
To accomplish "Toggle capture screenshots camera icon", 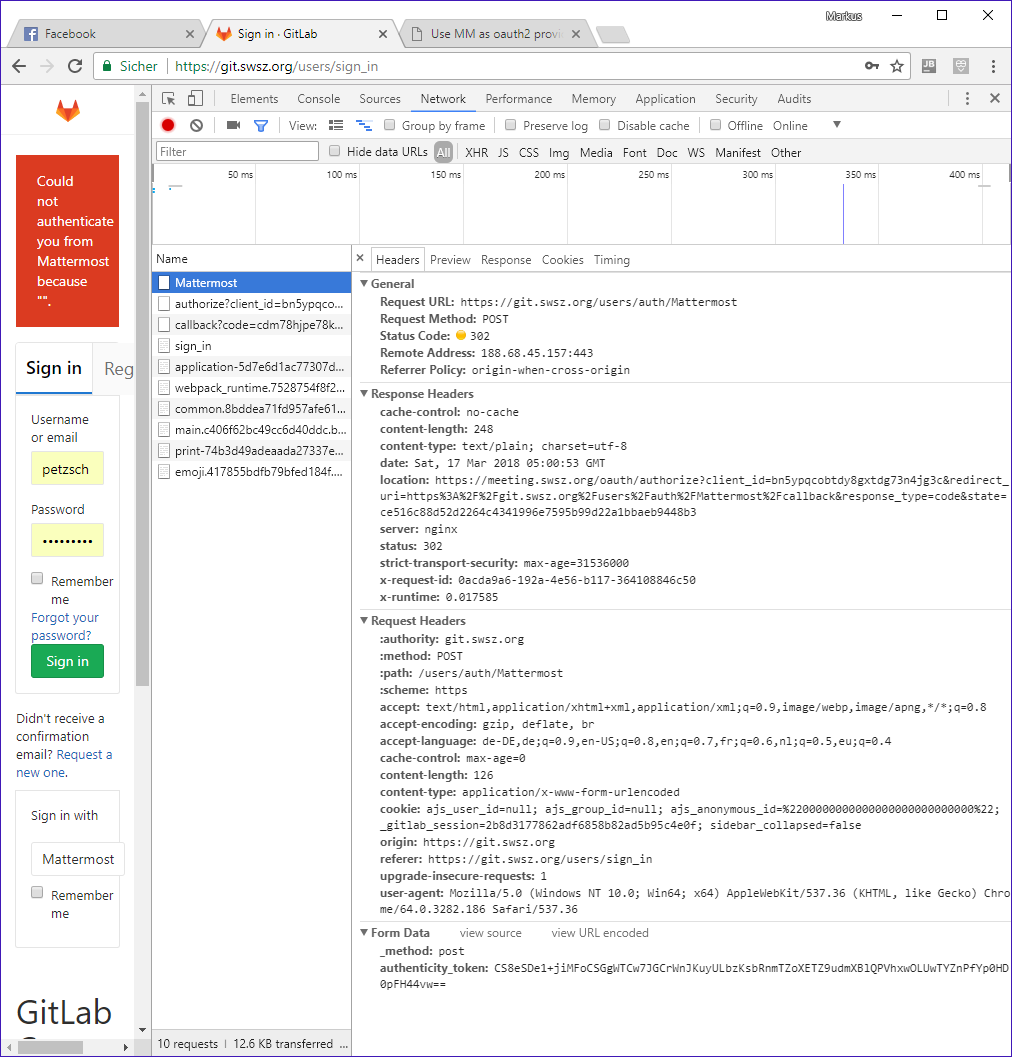I will click(x=233, y=125).
